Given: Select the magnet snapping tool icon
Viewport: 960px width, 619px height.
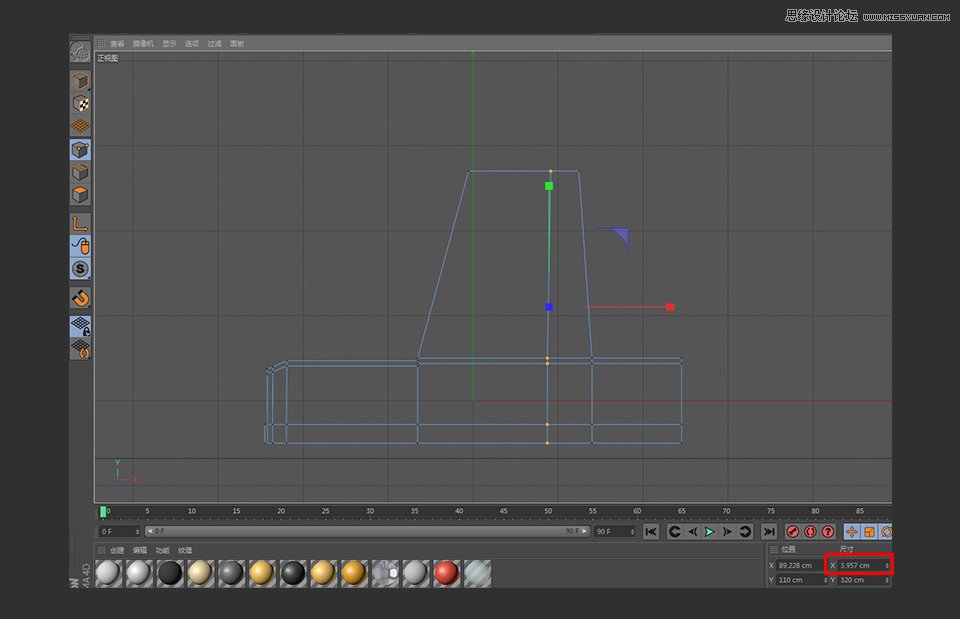Looking at the screenshot, I should pos(80,297).
